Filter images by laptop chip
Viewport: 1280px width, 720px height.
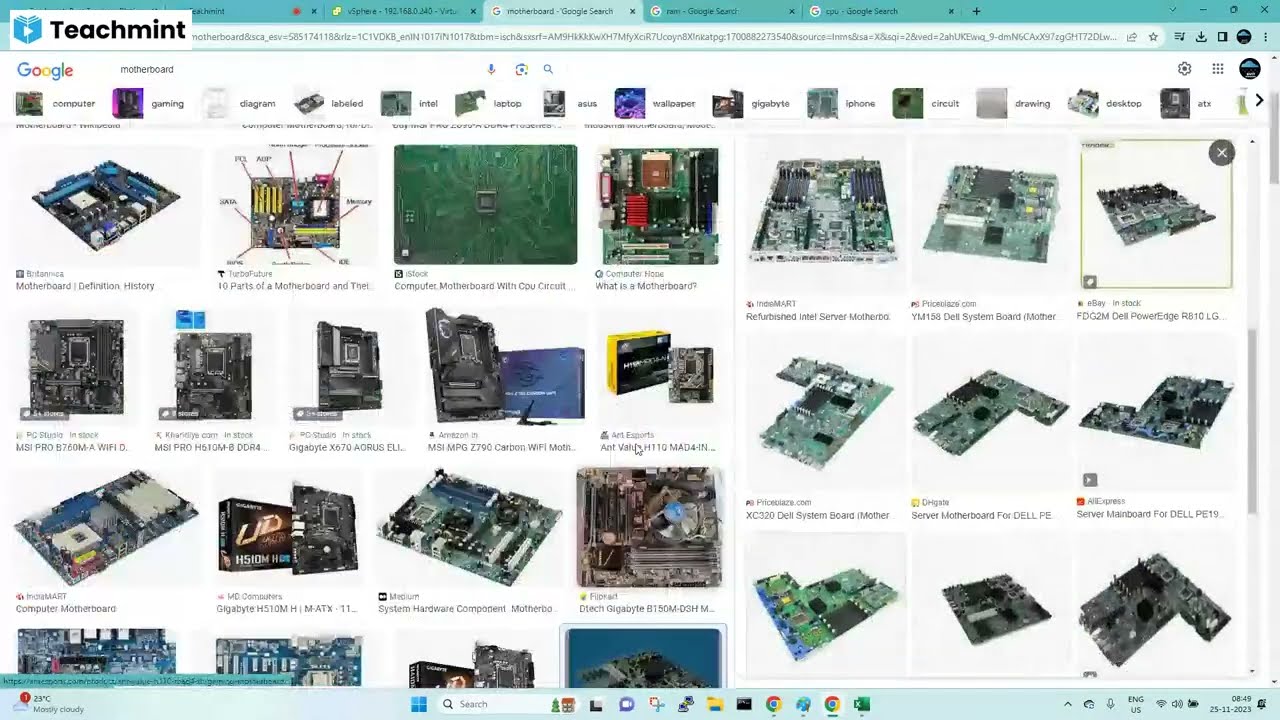click(489, 103)
